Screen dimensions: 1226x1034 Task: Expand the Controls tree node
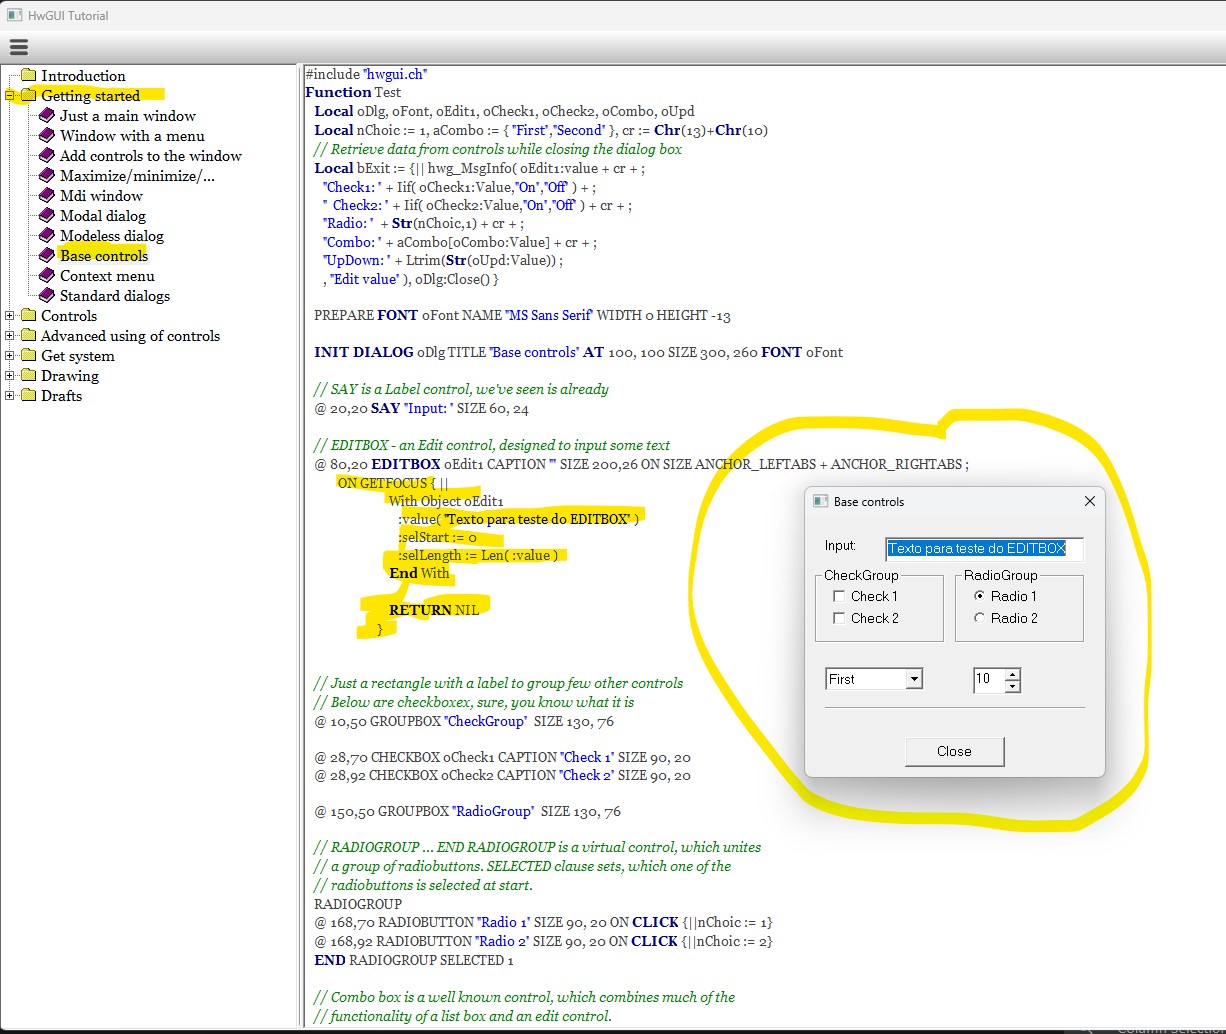10,316
